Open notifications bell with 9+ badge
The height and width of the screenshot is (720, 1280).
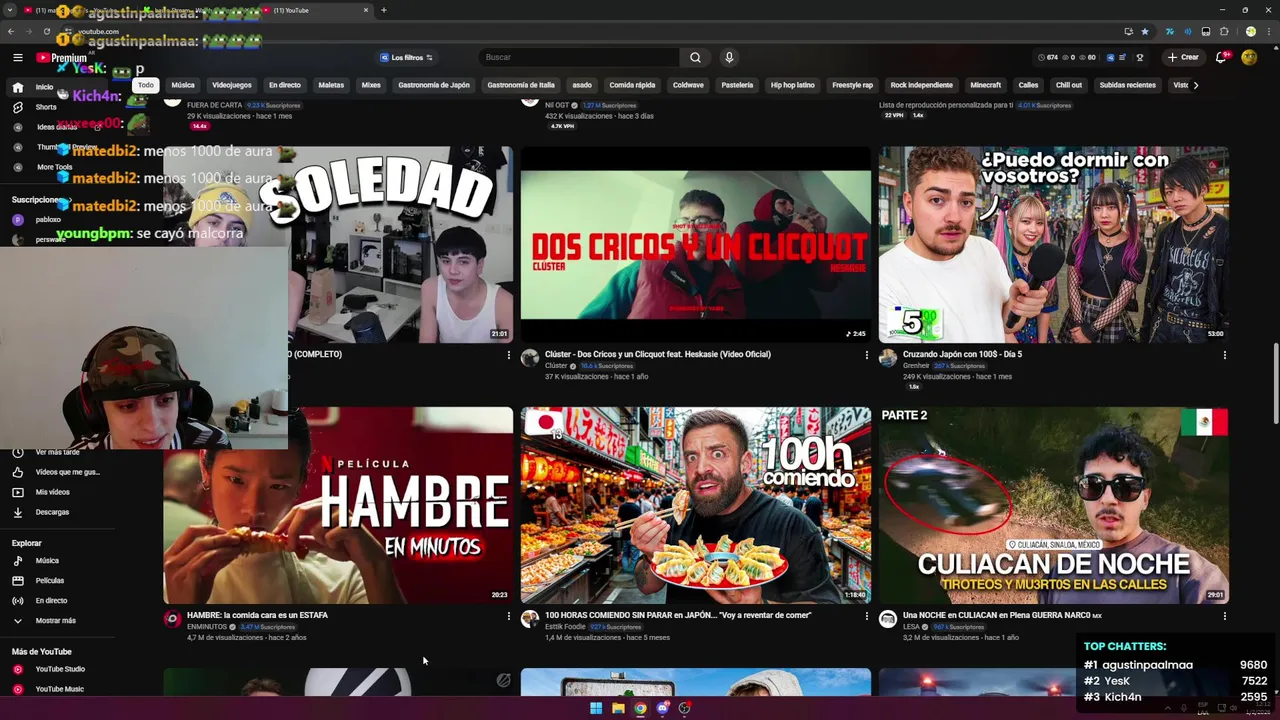pos(1221,58)
